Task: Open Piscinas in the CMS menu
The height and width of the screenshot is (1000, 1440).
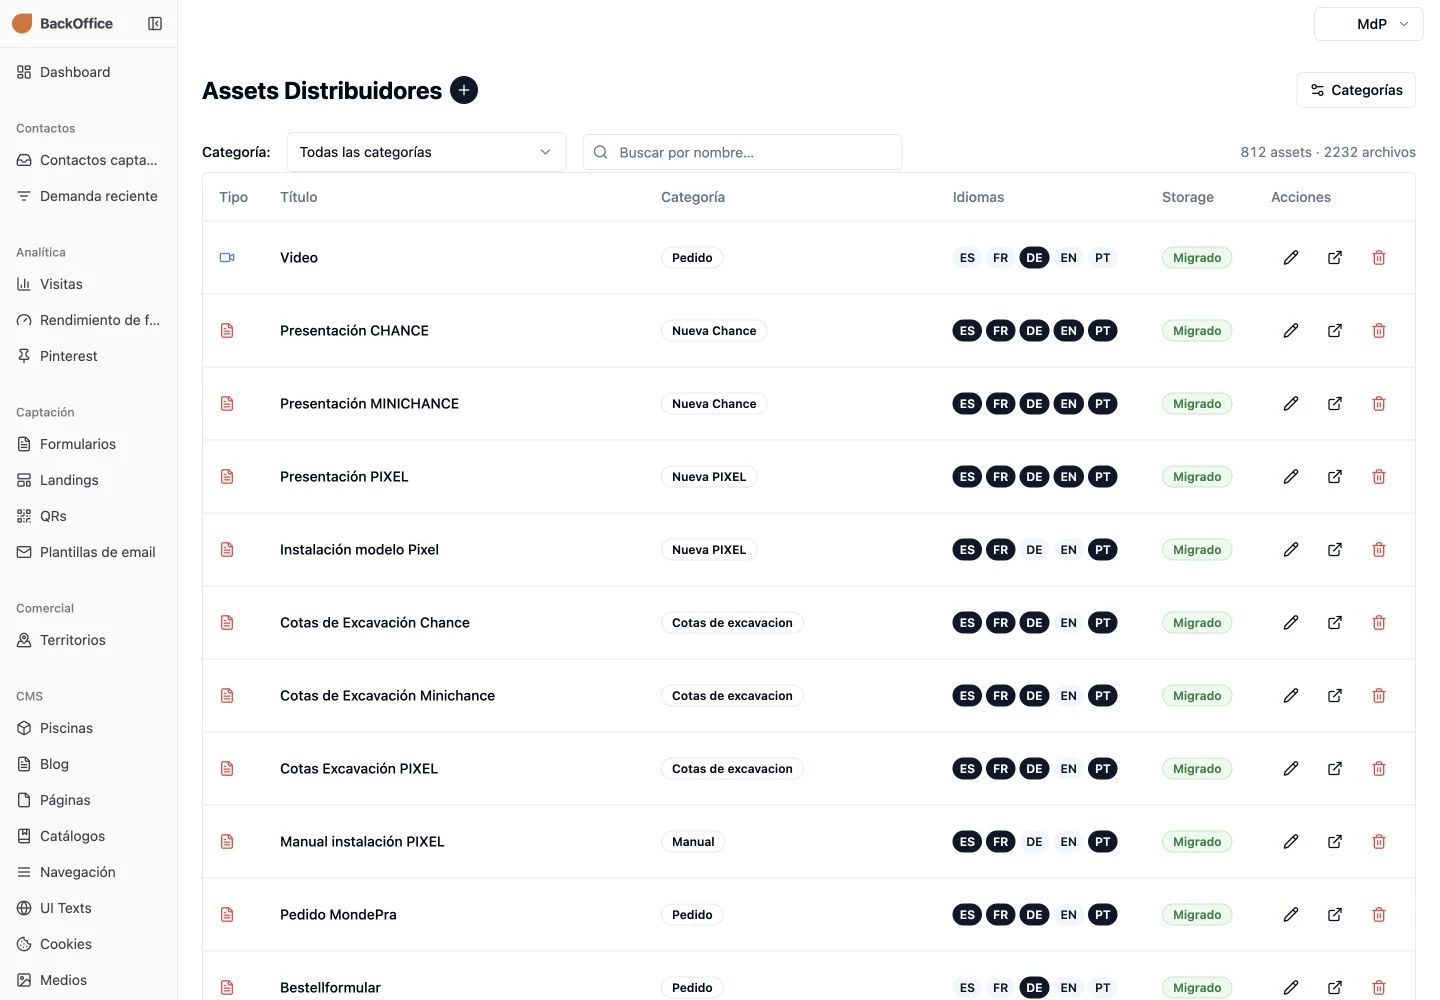Action: (88, 728)
